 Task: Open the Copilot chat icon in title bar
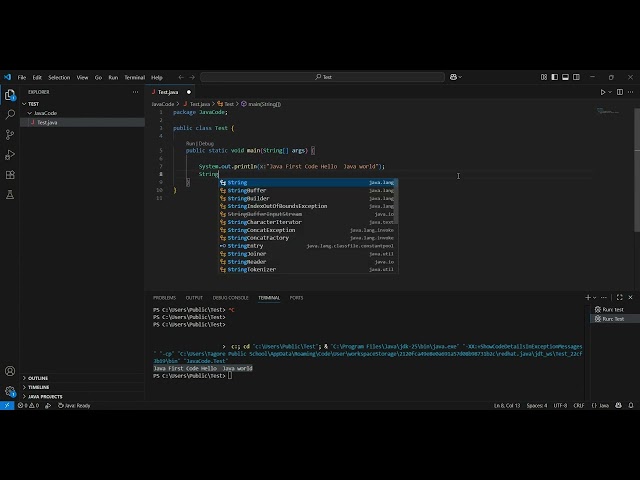(x=453, y=77)
